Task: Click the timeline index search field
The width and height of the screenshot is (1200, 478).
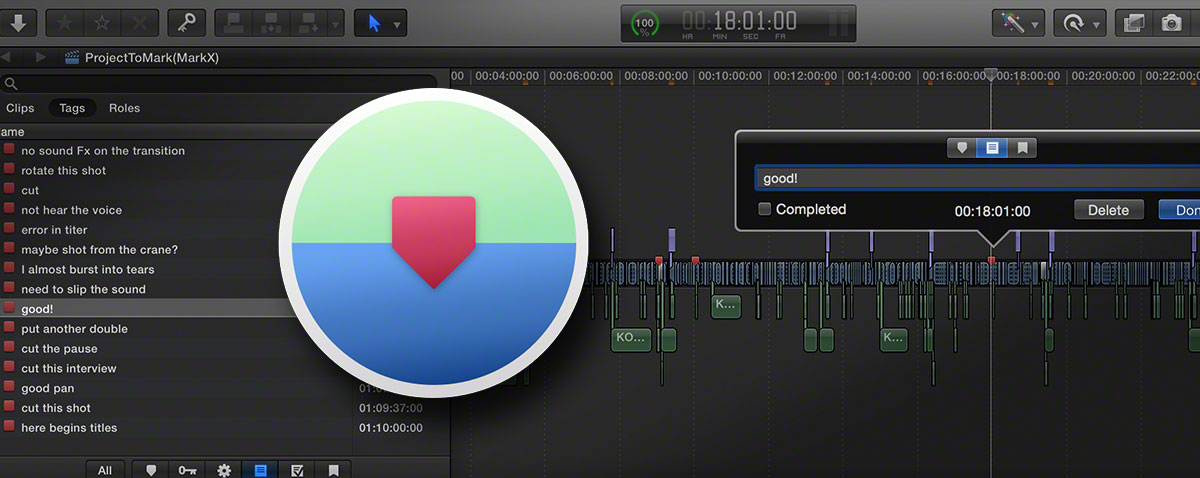Action: (219, 84)
